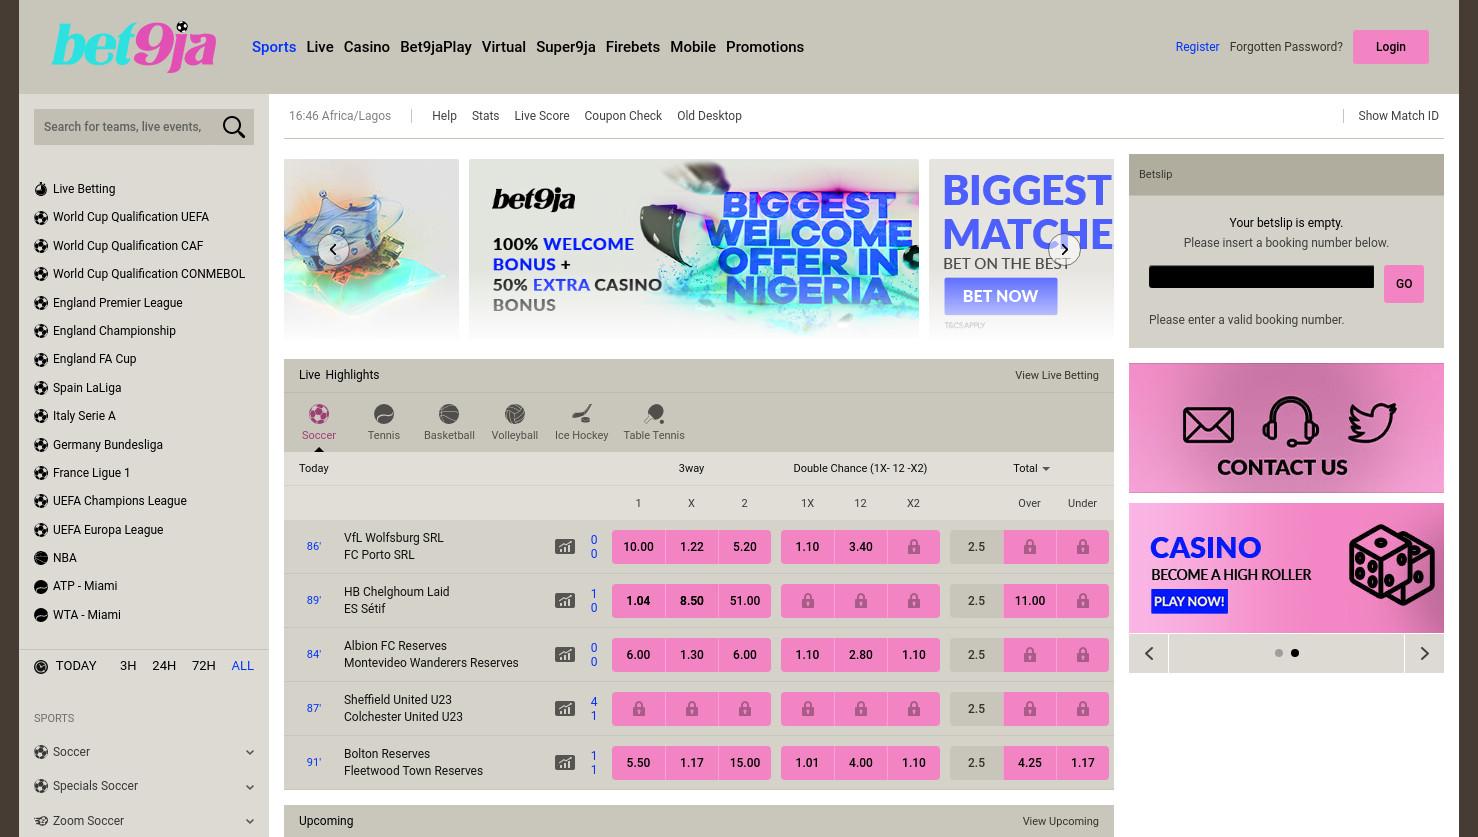Image resolution: width=1478 pixels, height=837 pixels.
Task: Click the Coupon Check link
Action: coord(623,116)
